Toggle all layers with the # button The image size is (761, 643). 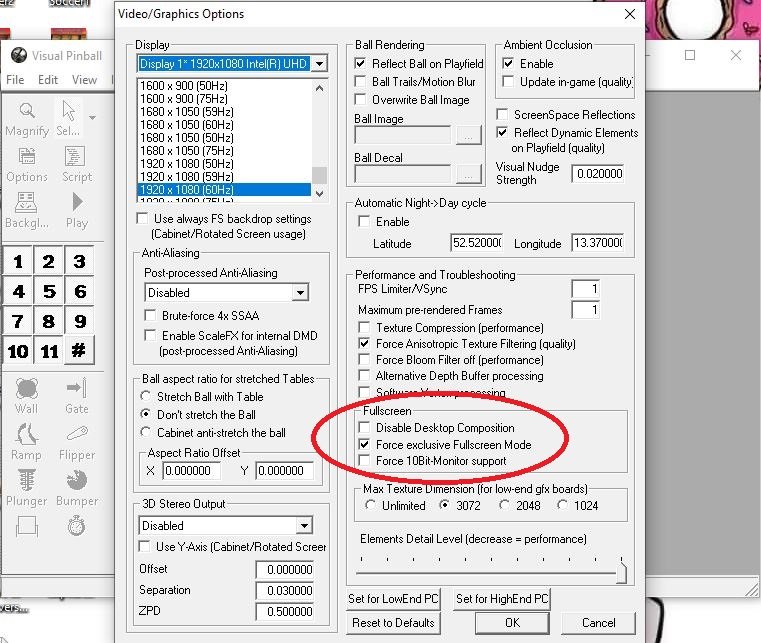pyautogui.click(x=79, y=350)
